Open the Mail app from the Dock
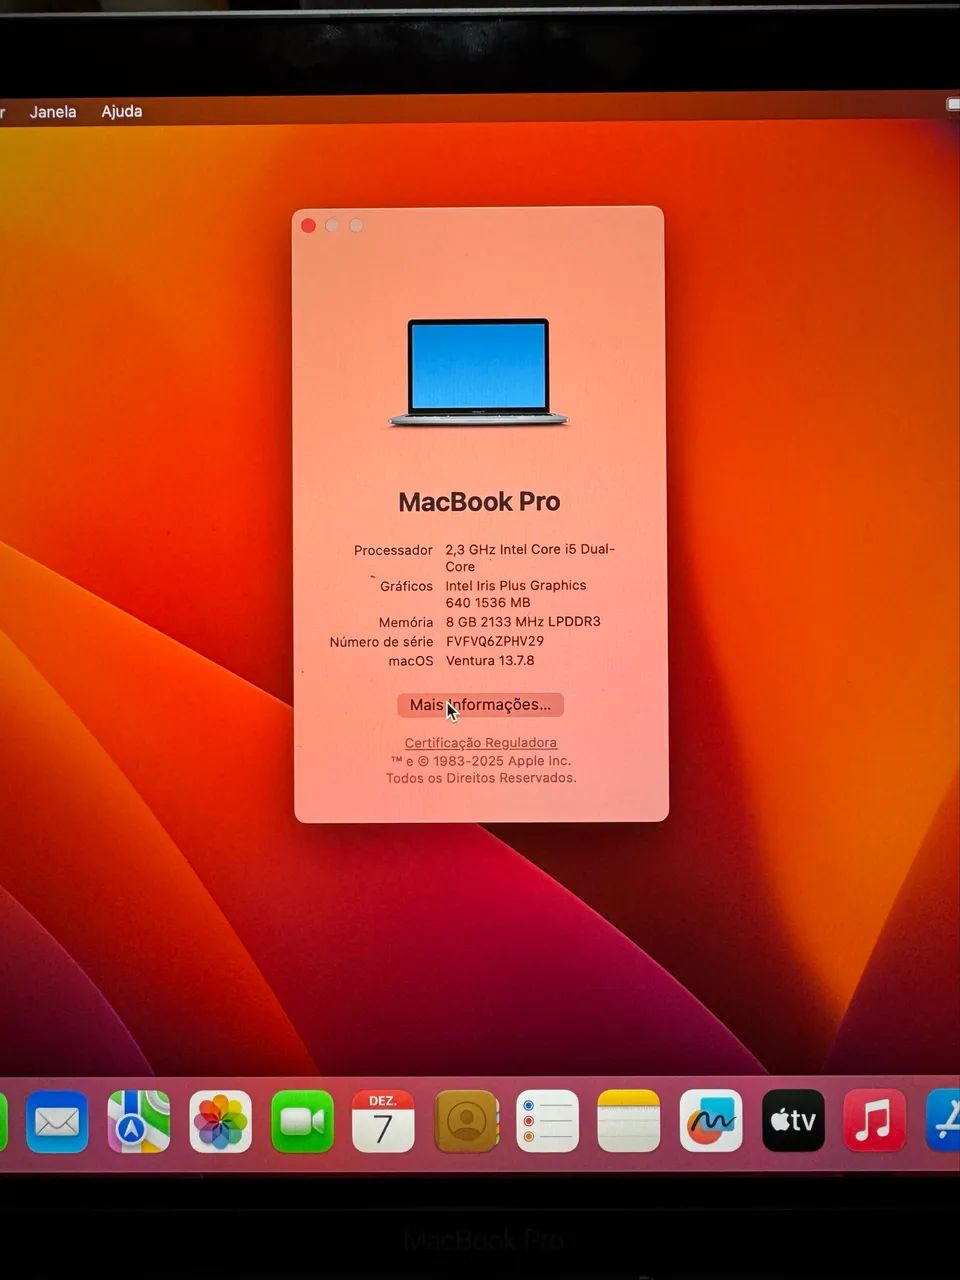The image size is (960, 1280). pyautogui.click(x=57, y=1121)
